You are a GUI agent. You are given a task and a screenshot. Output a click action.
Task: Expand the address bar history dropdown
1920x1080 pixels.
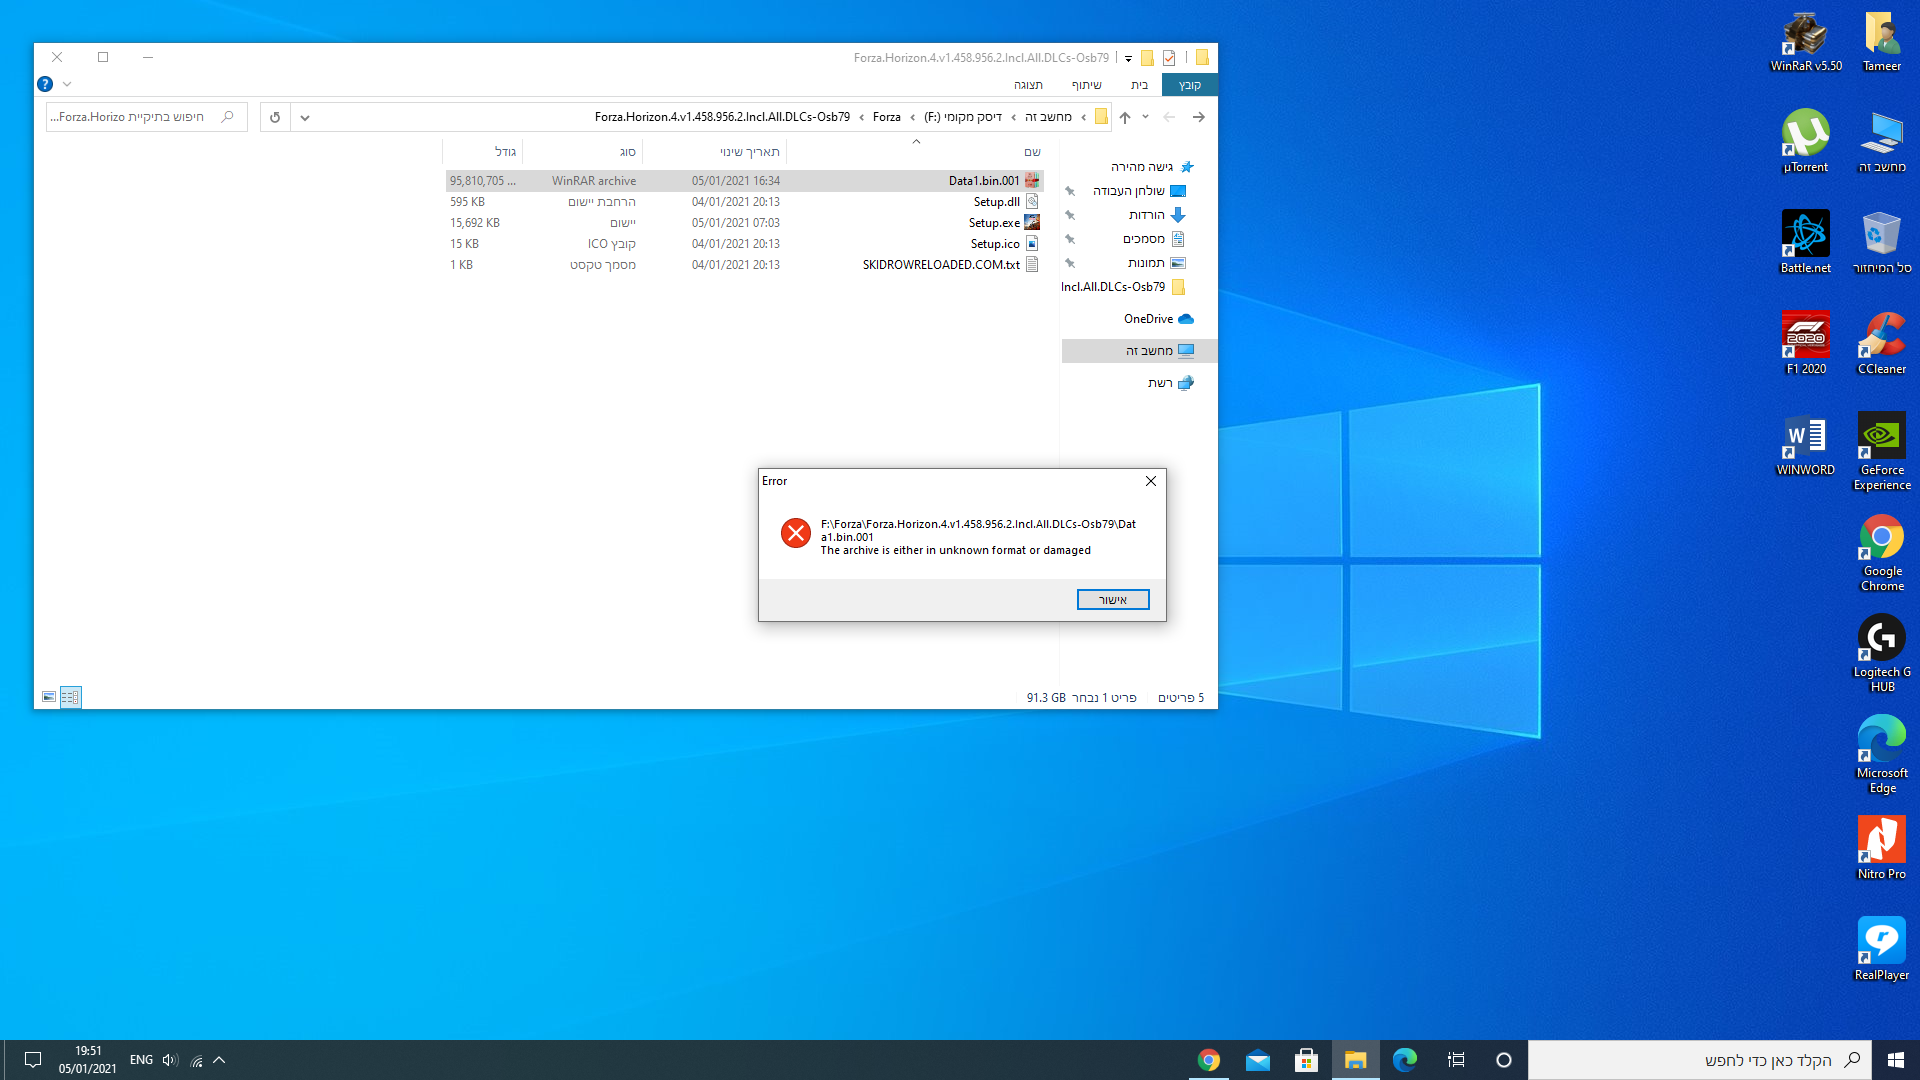(x=305, y=117)
